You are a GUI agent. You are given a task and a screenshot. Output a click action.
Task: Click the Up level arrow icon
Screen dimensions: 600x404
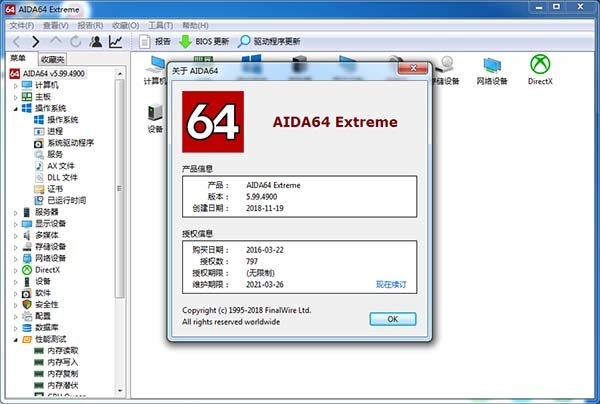[56, 41]
